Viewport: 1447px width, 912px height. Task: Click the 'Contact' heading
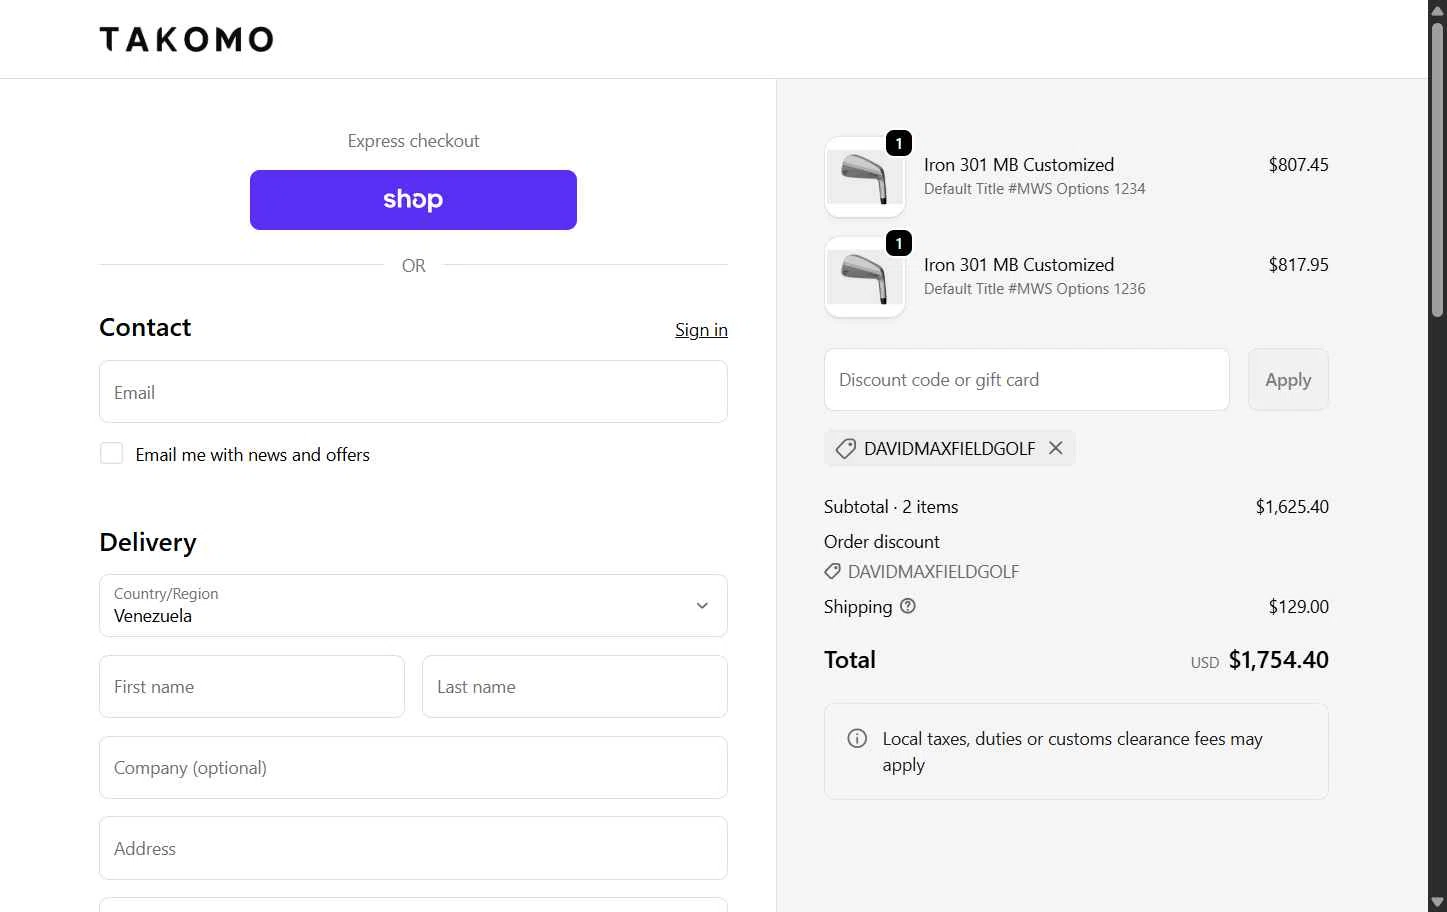pos(145,328)
